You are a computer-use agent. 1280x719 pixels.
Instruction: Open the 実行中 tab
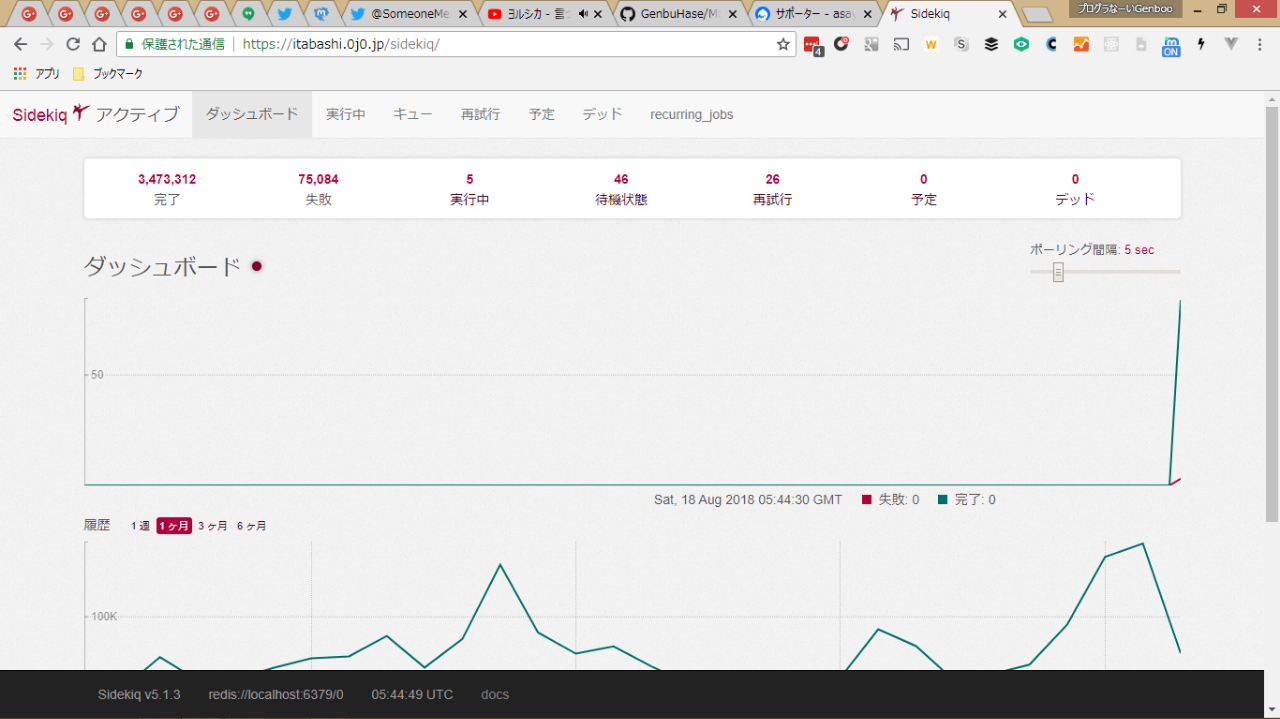point(345,114)
